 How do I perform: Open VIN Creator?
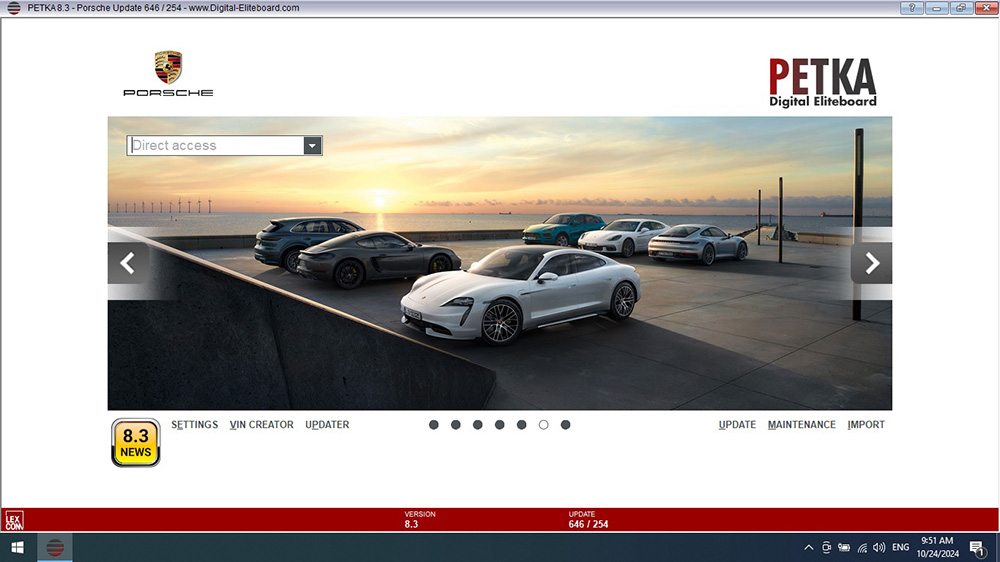[261, 425]
